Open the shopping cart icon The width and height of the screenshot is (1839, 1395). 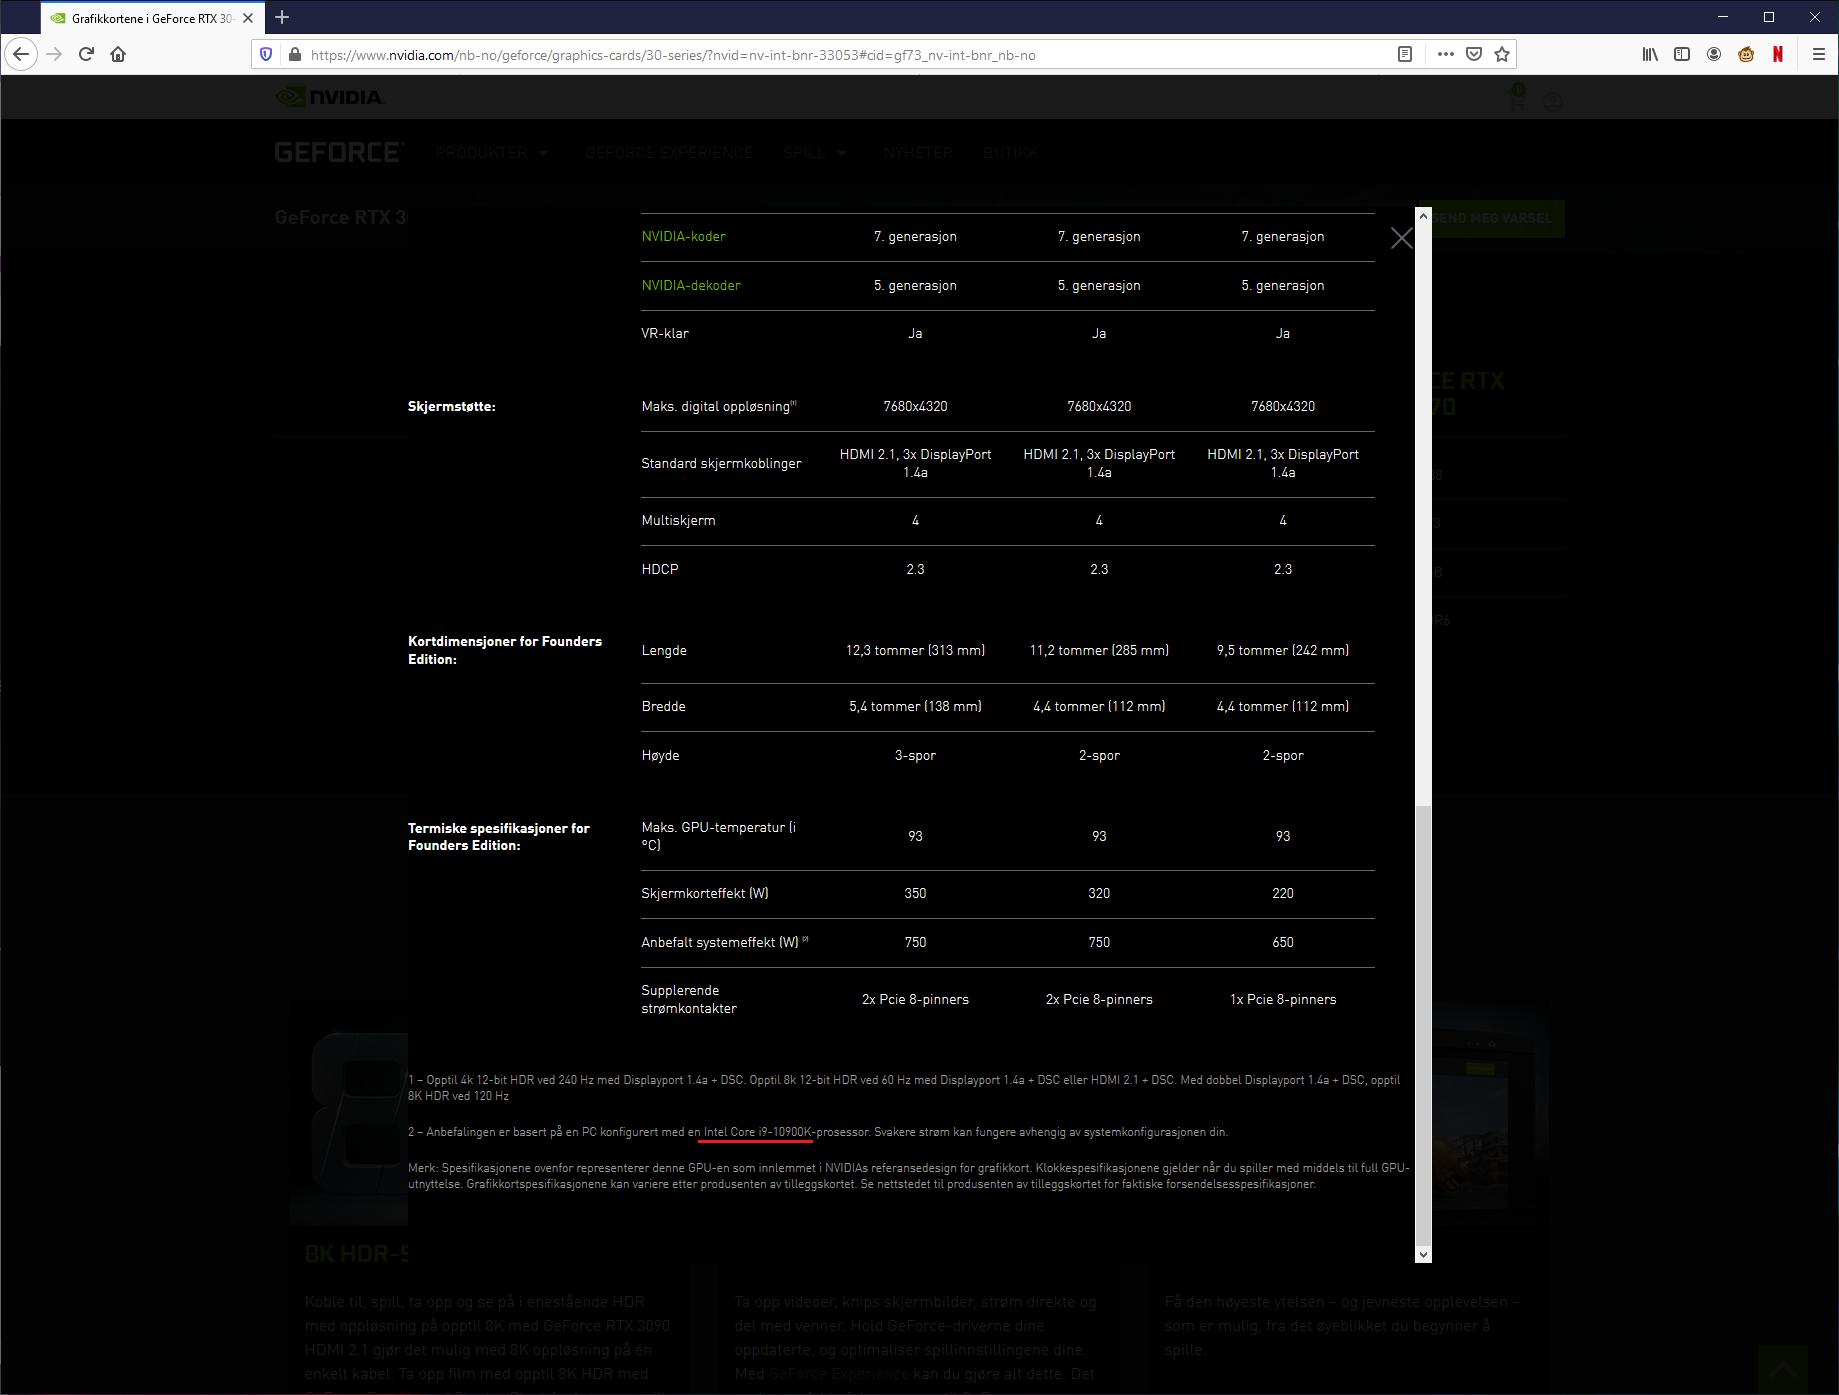1517,99
